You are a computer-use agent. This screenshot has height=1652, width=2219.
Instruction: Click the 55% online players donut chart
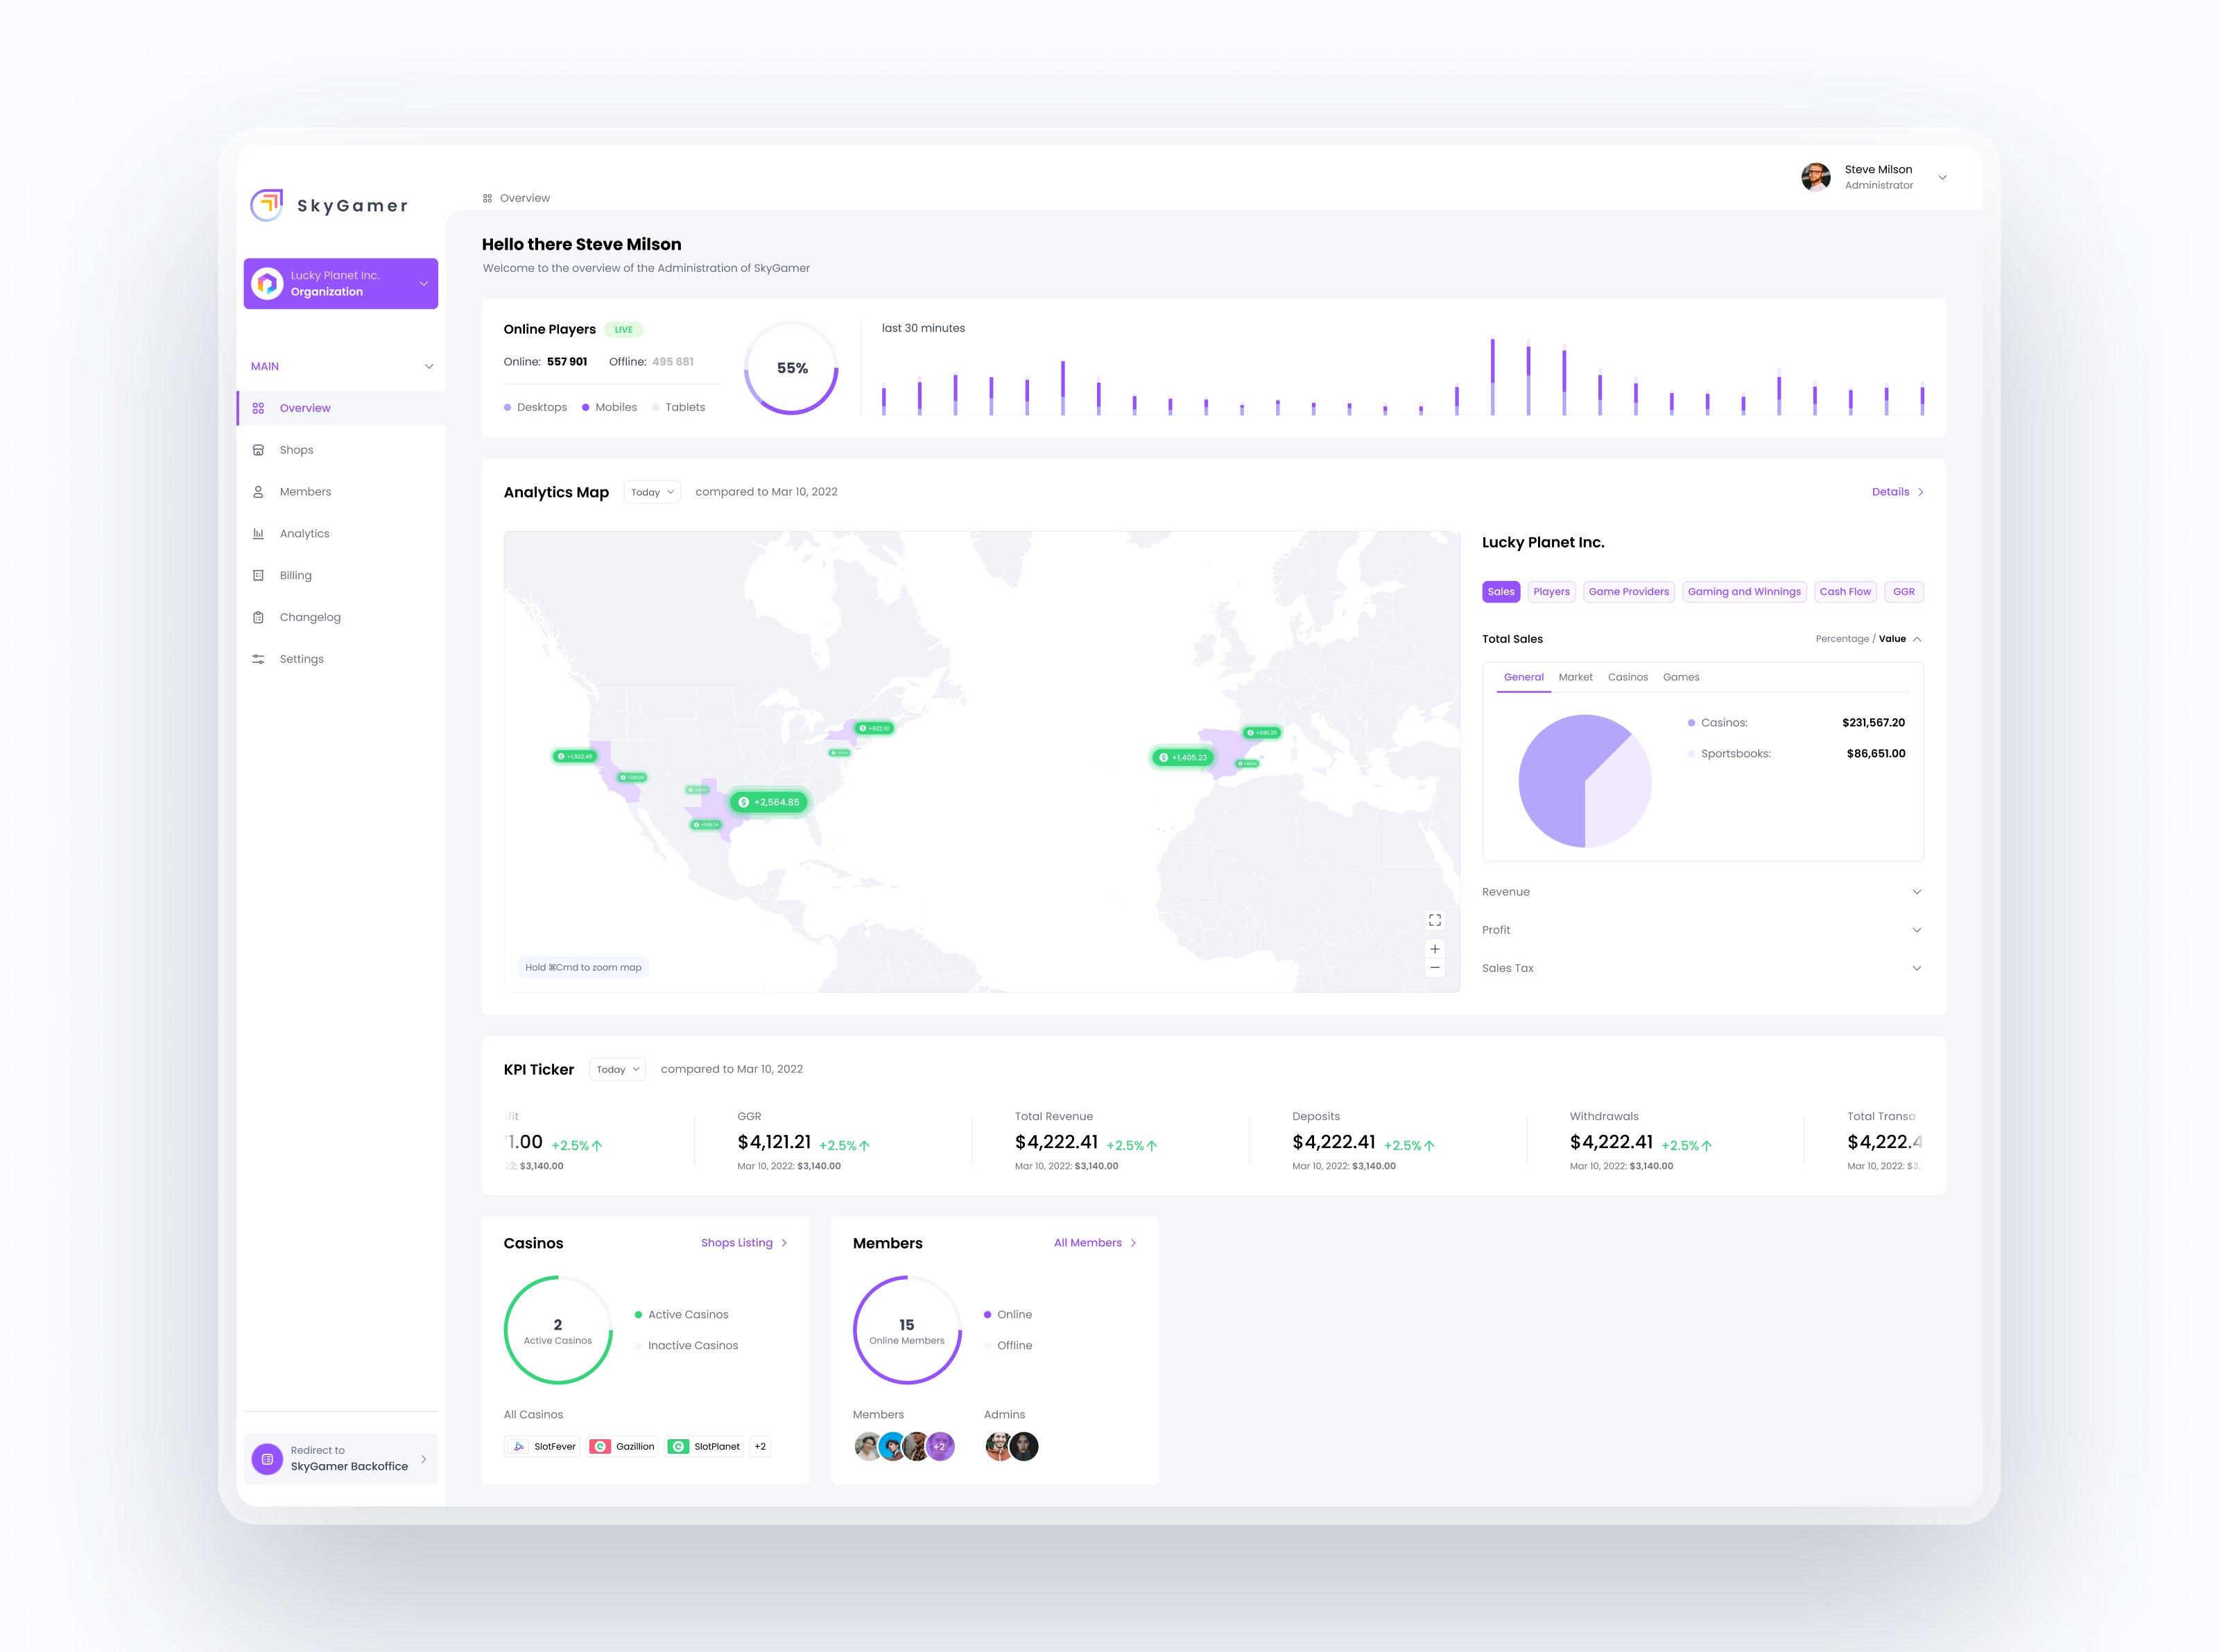click(x=791, y=368)
